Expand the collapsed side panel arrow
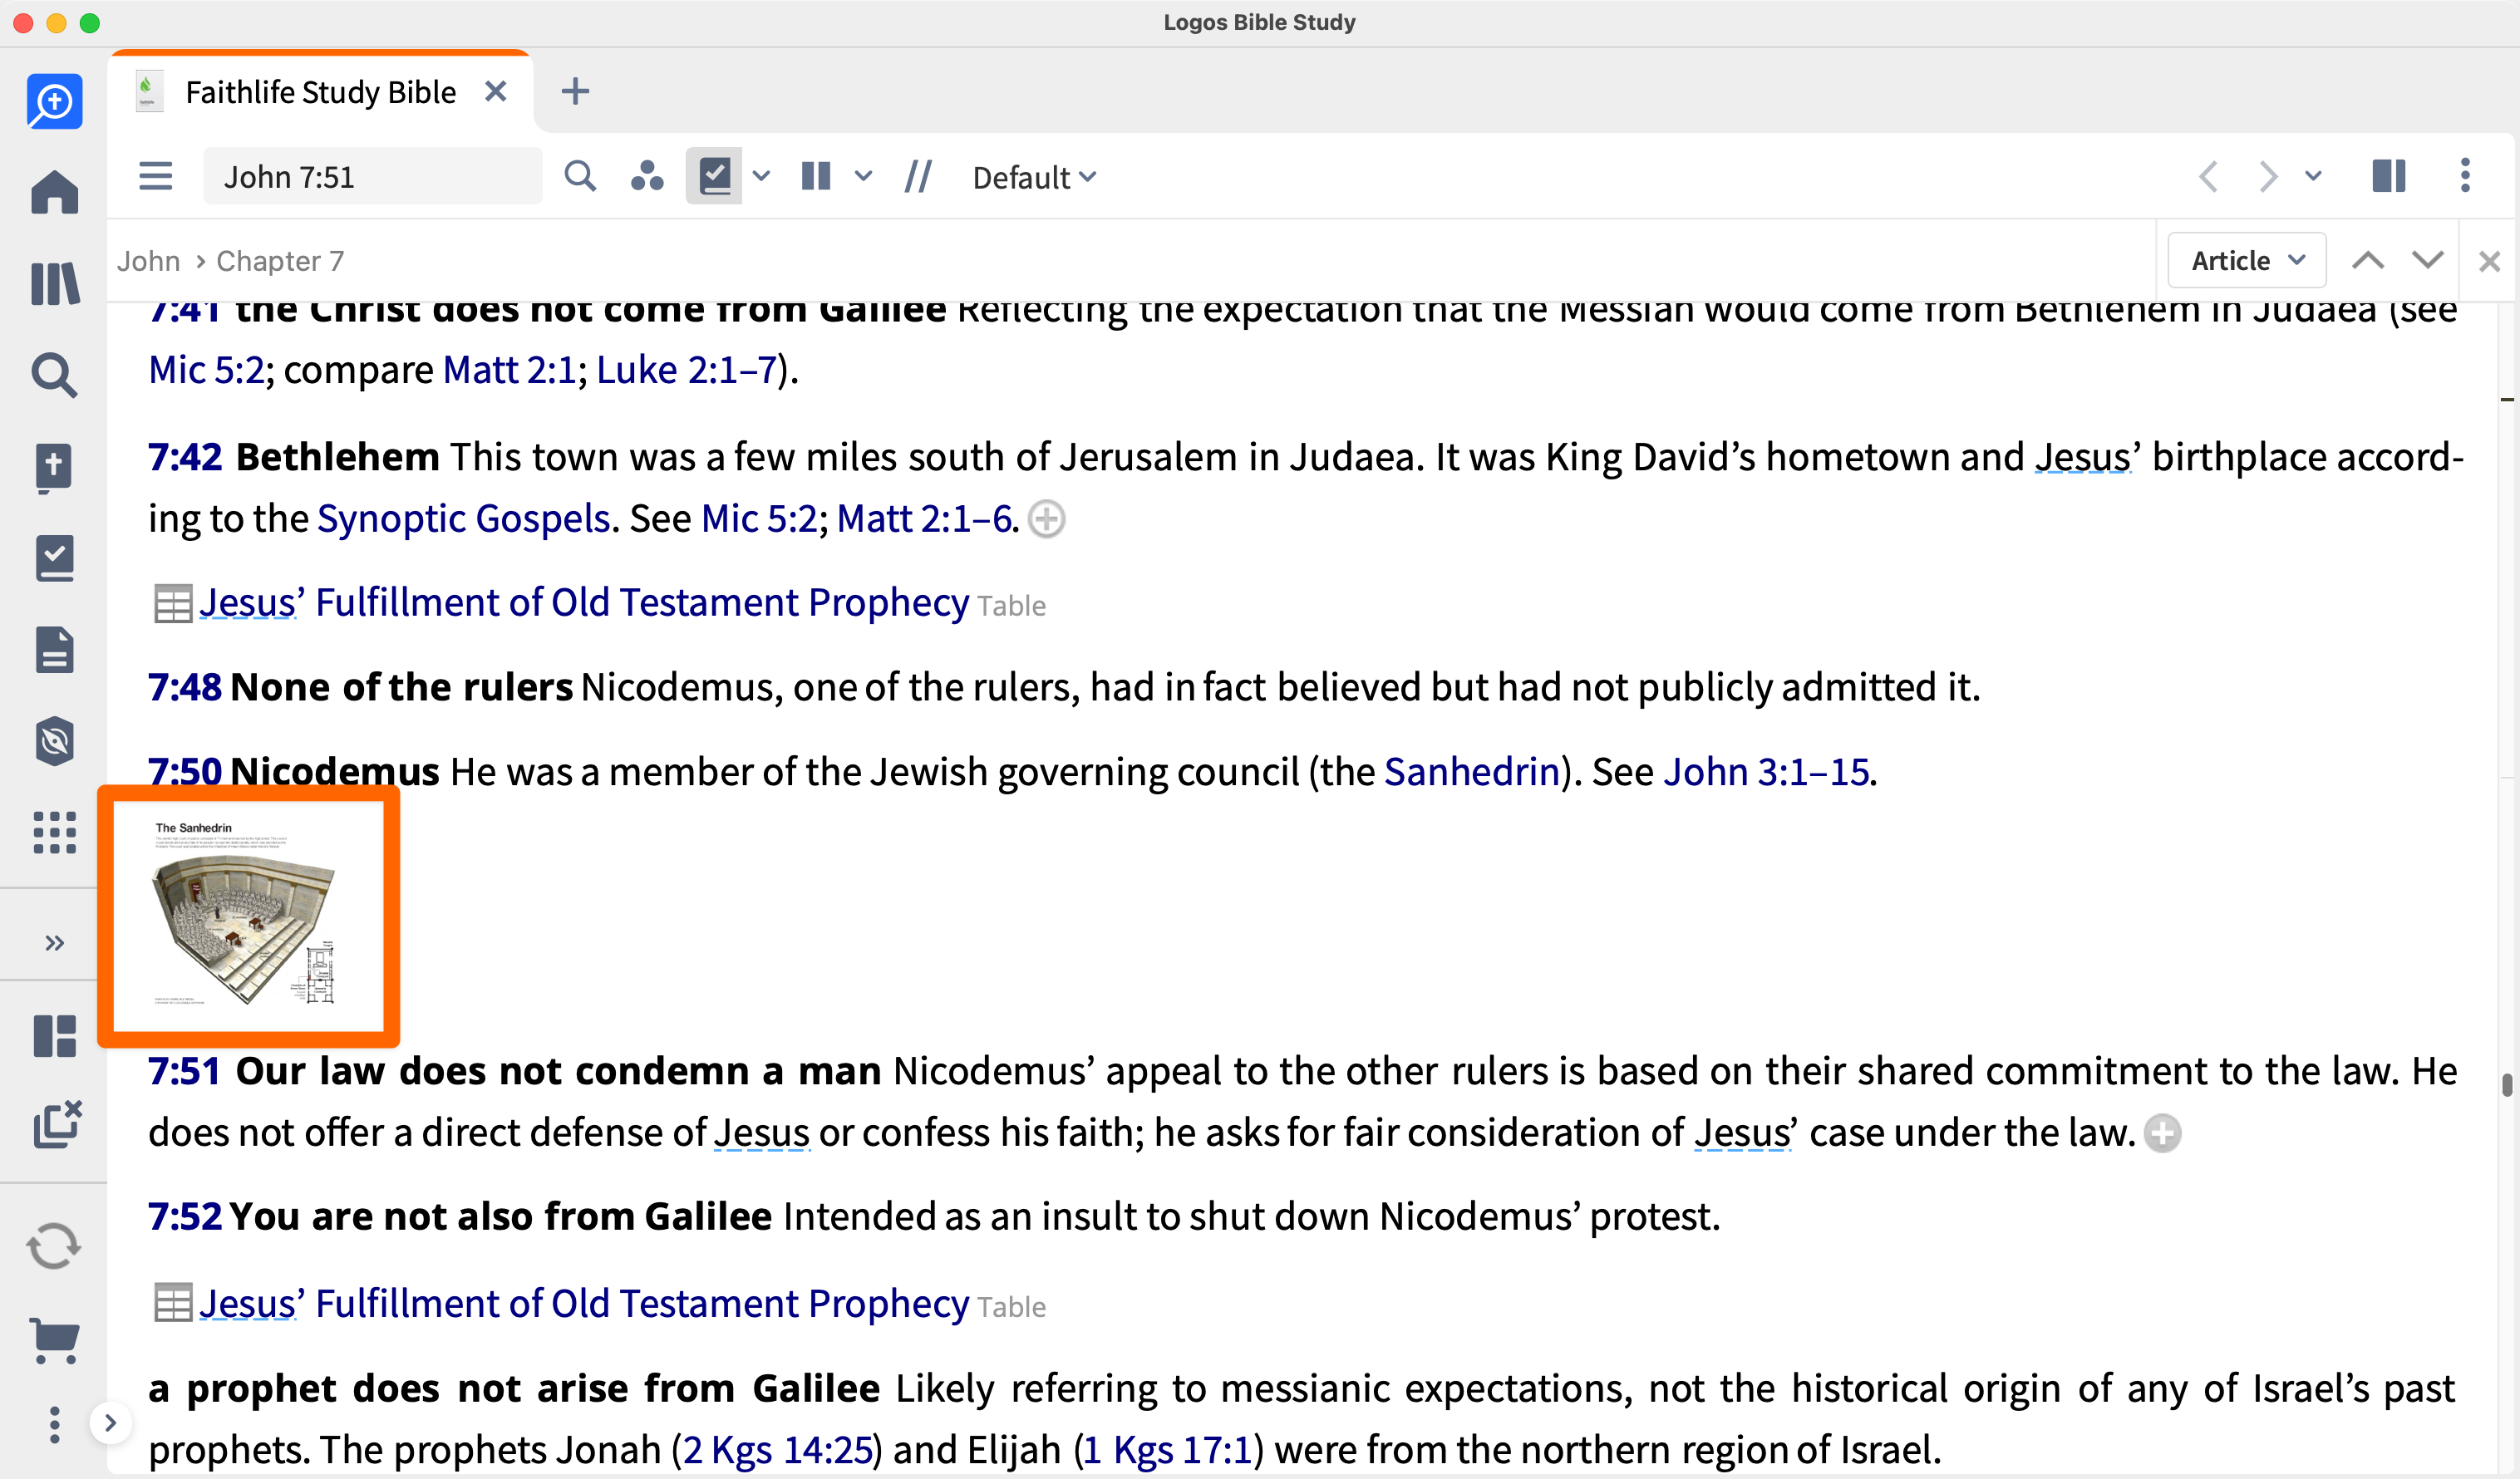The image size is (2520, 1479). coord(110,1423)
